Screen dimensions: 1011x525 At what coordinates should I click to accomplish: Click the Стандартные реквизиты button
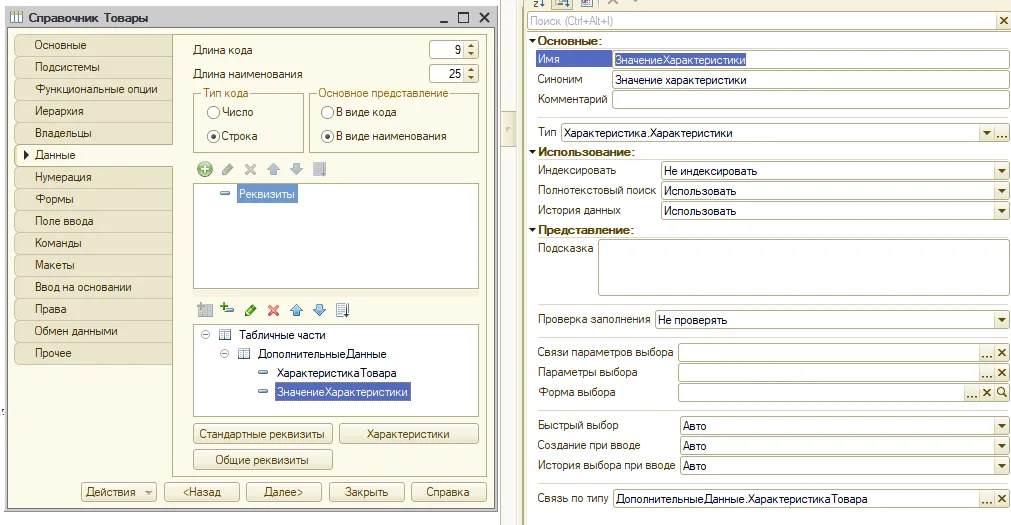[262, 434]
